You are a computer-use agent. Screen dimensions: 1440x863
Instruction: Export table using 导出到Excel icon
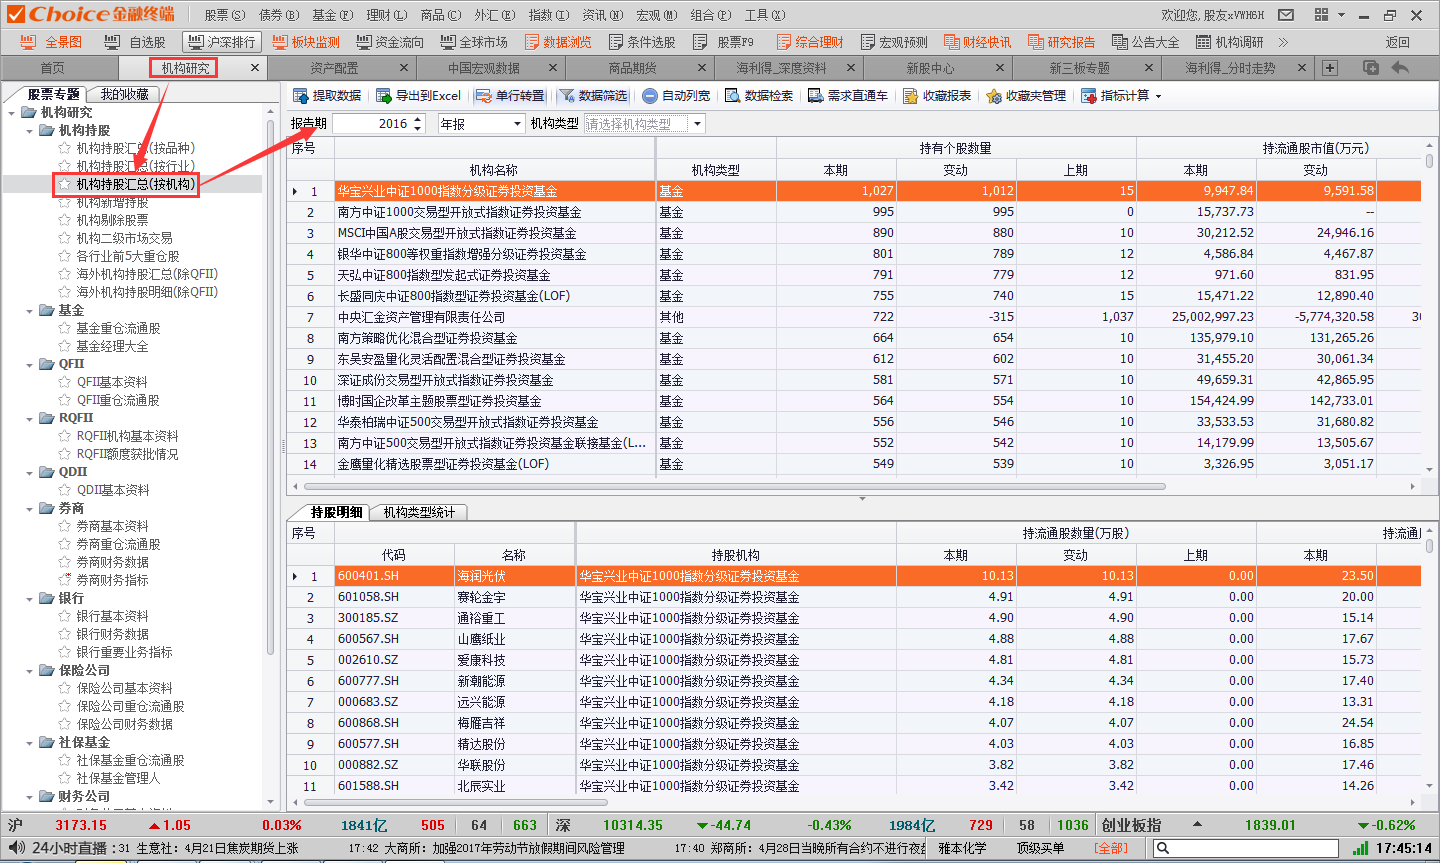(x=384, y=96)
